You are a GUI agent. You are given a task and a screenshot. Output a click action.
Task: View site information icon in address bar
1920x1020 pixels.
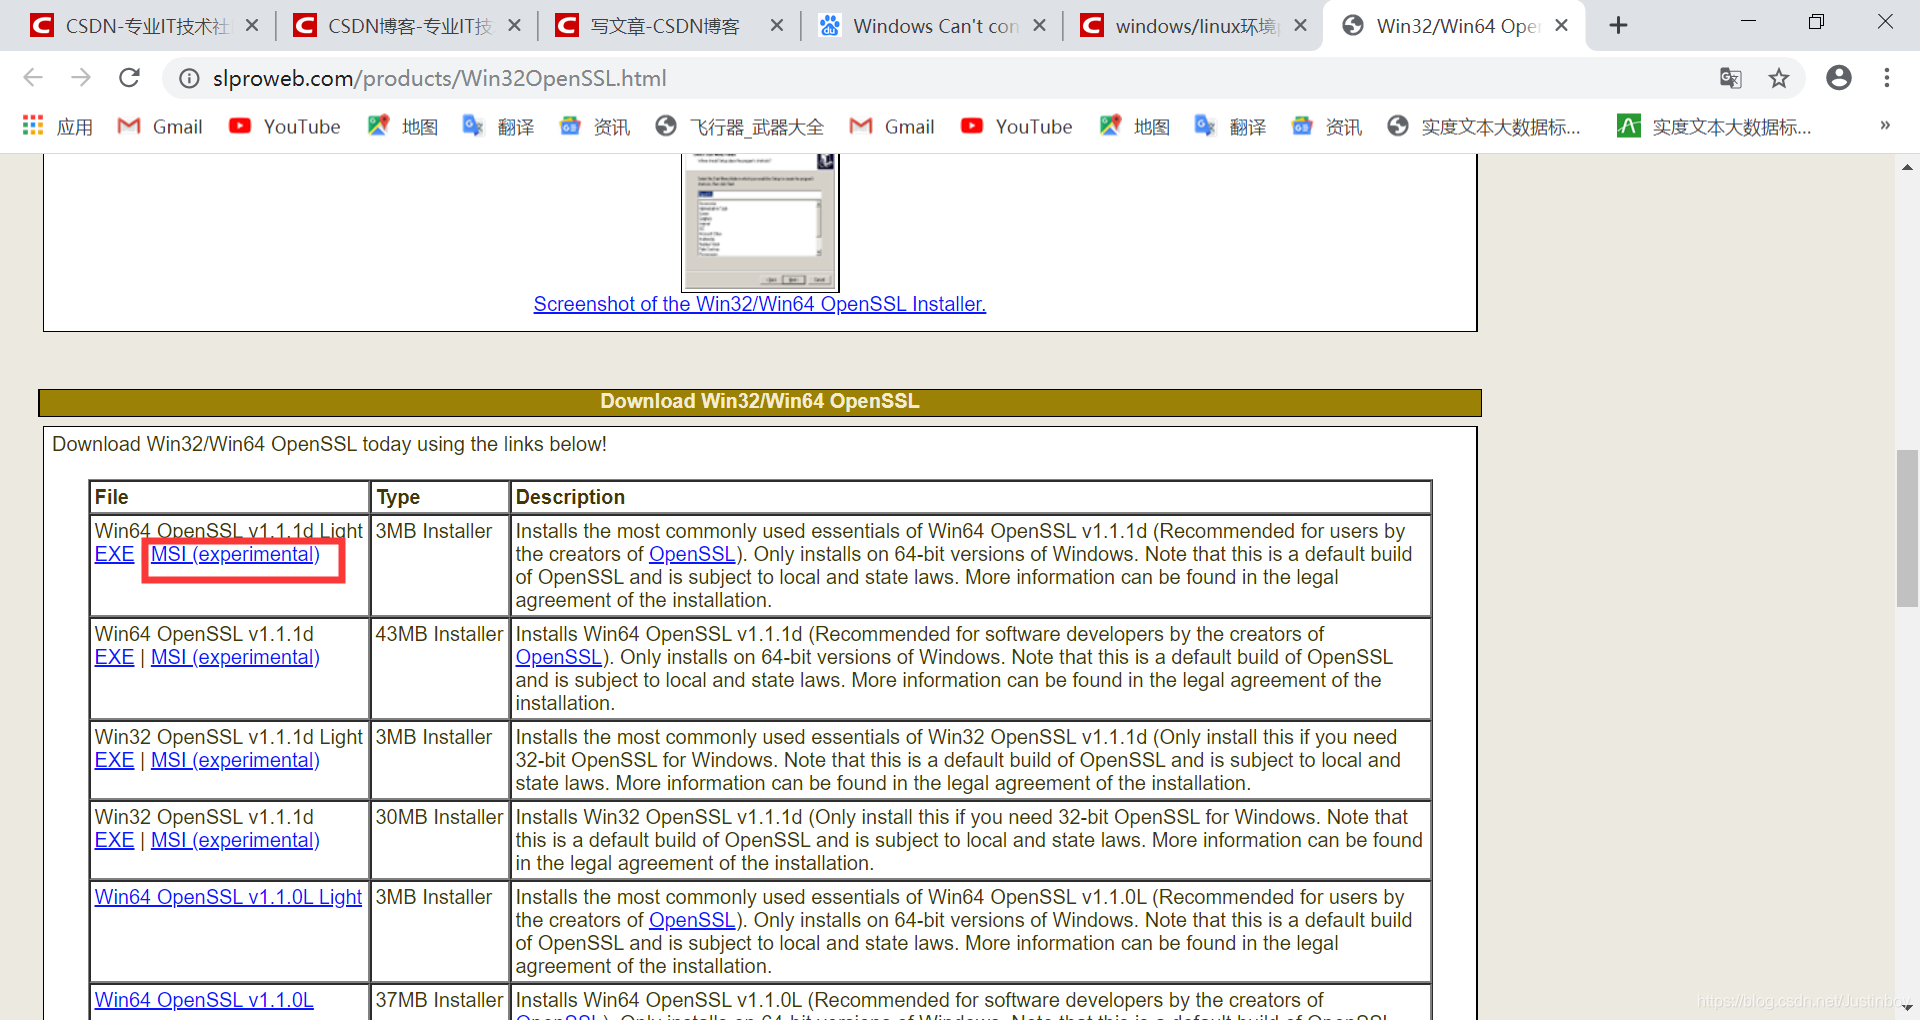tap(189, 78)
